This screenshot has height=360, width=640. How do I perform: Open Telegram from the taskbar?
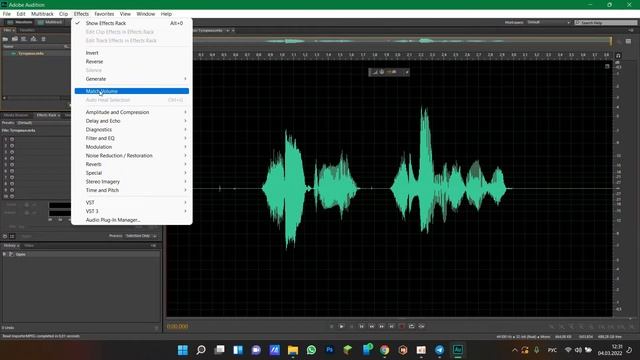[x=439, y=350]
